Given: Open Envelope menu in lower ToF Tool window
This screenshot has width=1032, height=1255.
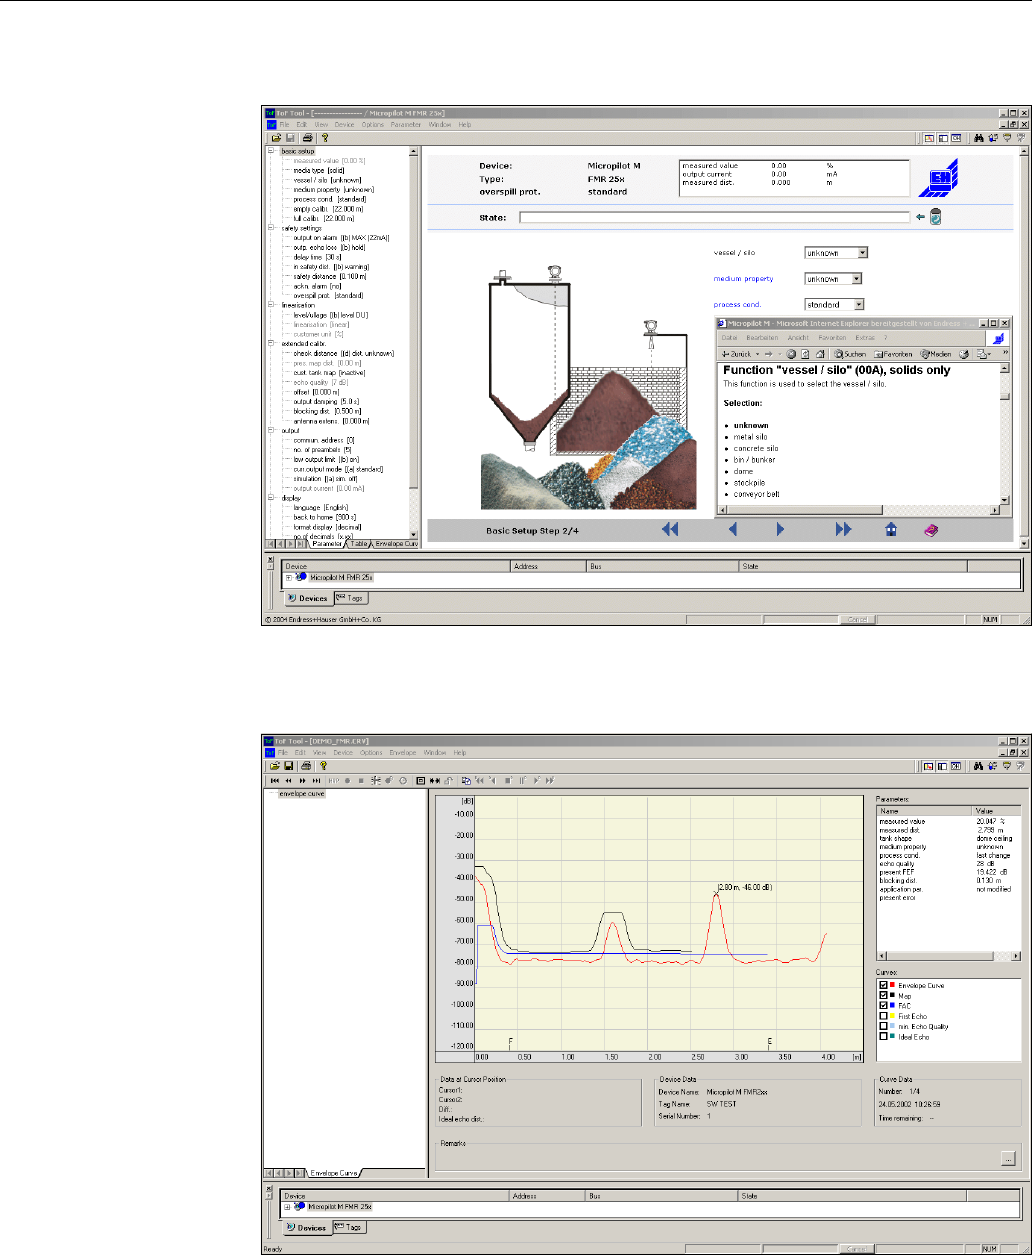Looking at the screenshot, I should 402,751.
